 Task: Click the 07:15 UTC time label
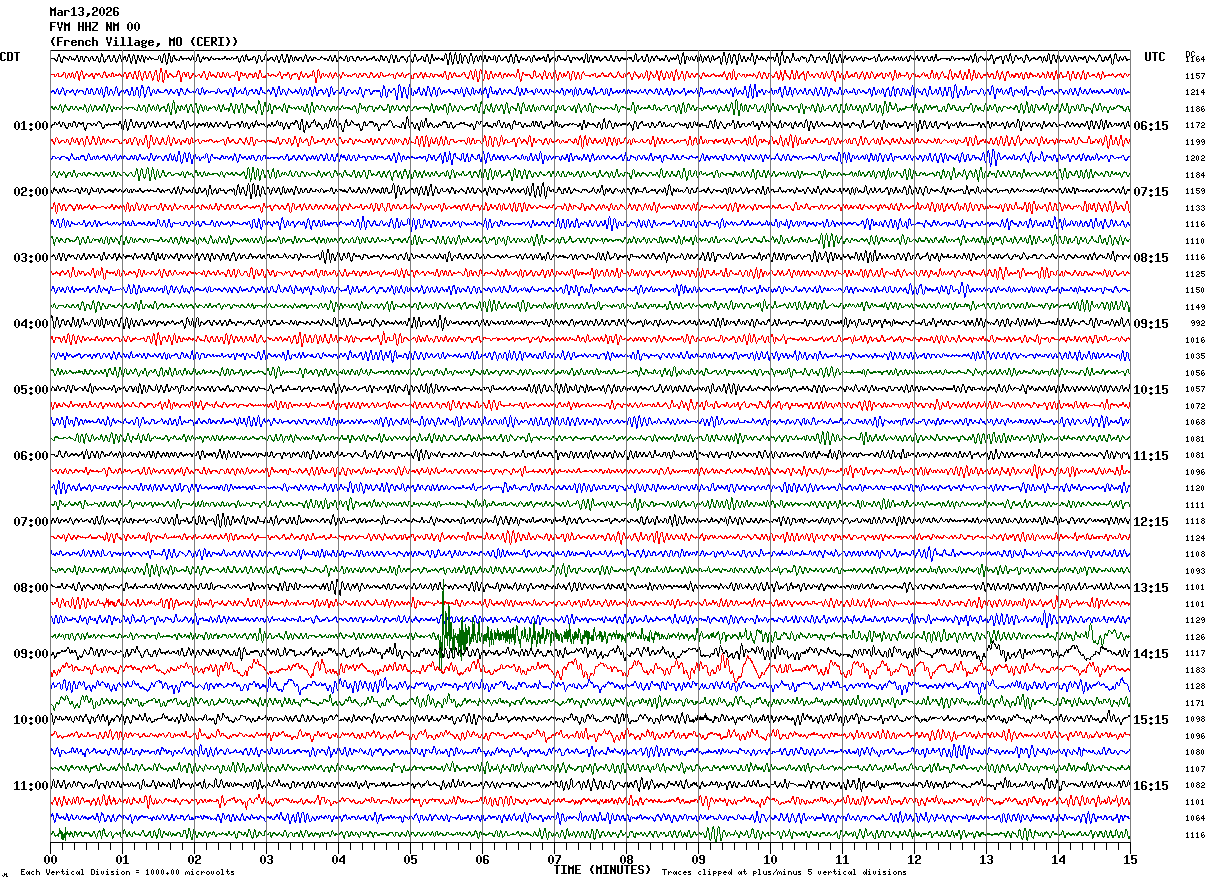pyautogui.click(x=1151, y=192)
